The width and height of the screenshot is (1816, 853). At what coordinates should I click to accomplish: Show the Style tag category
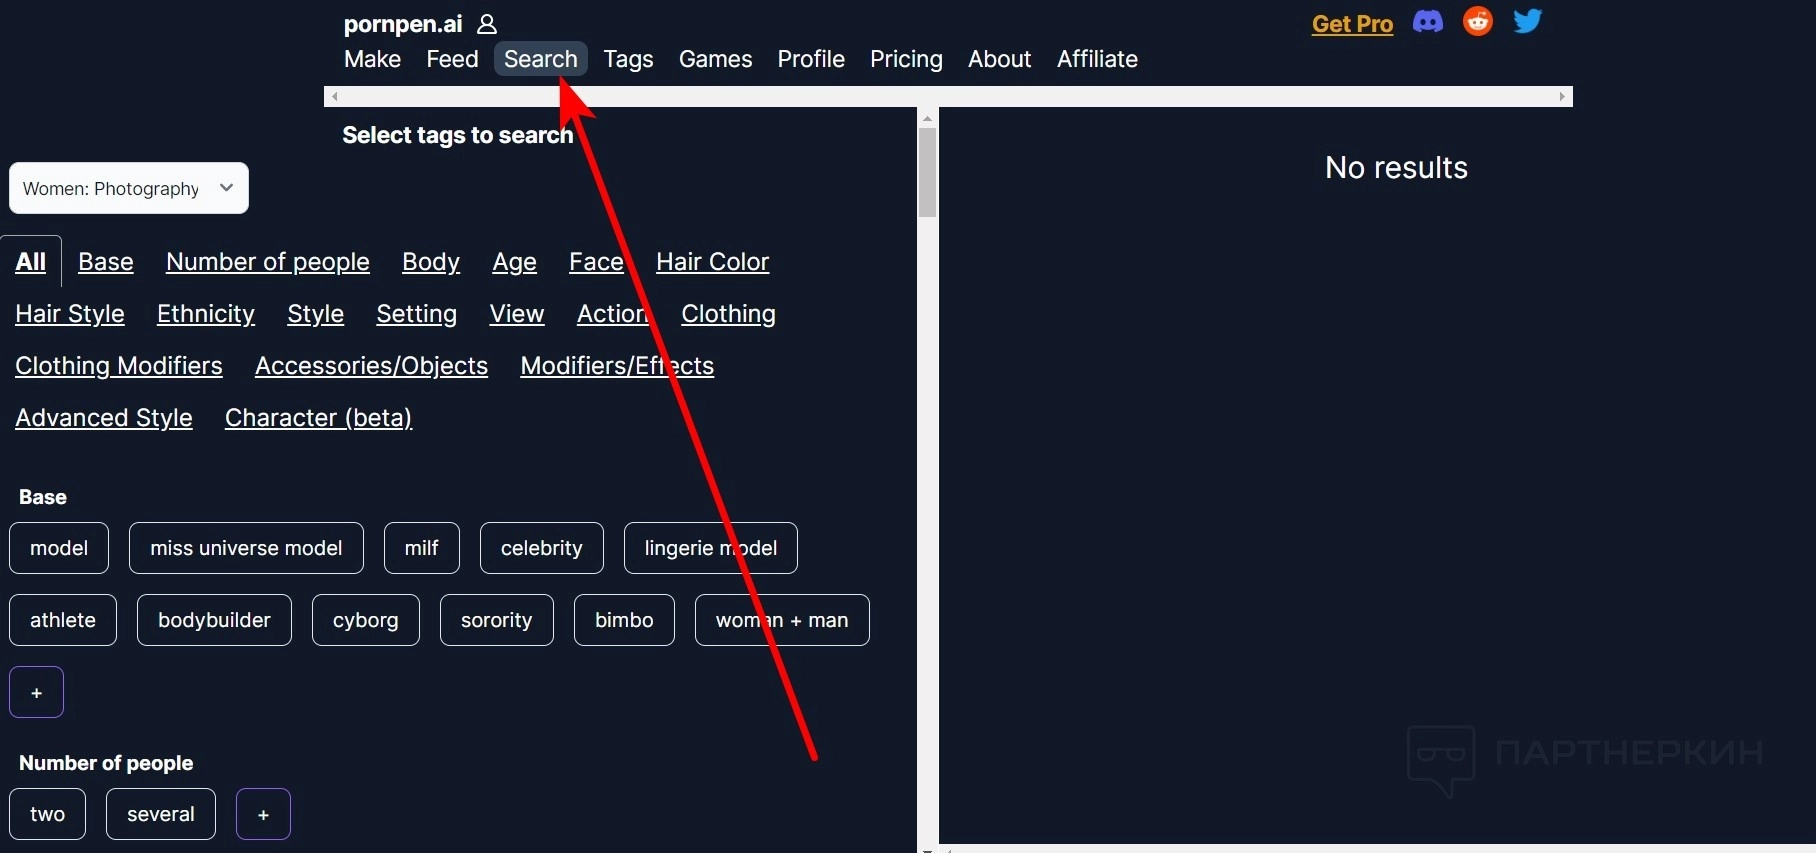315,314
